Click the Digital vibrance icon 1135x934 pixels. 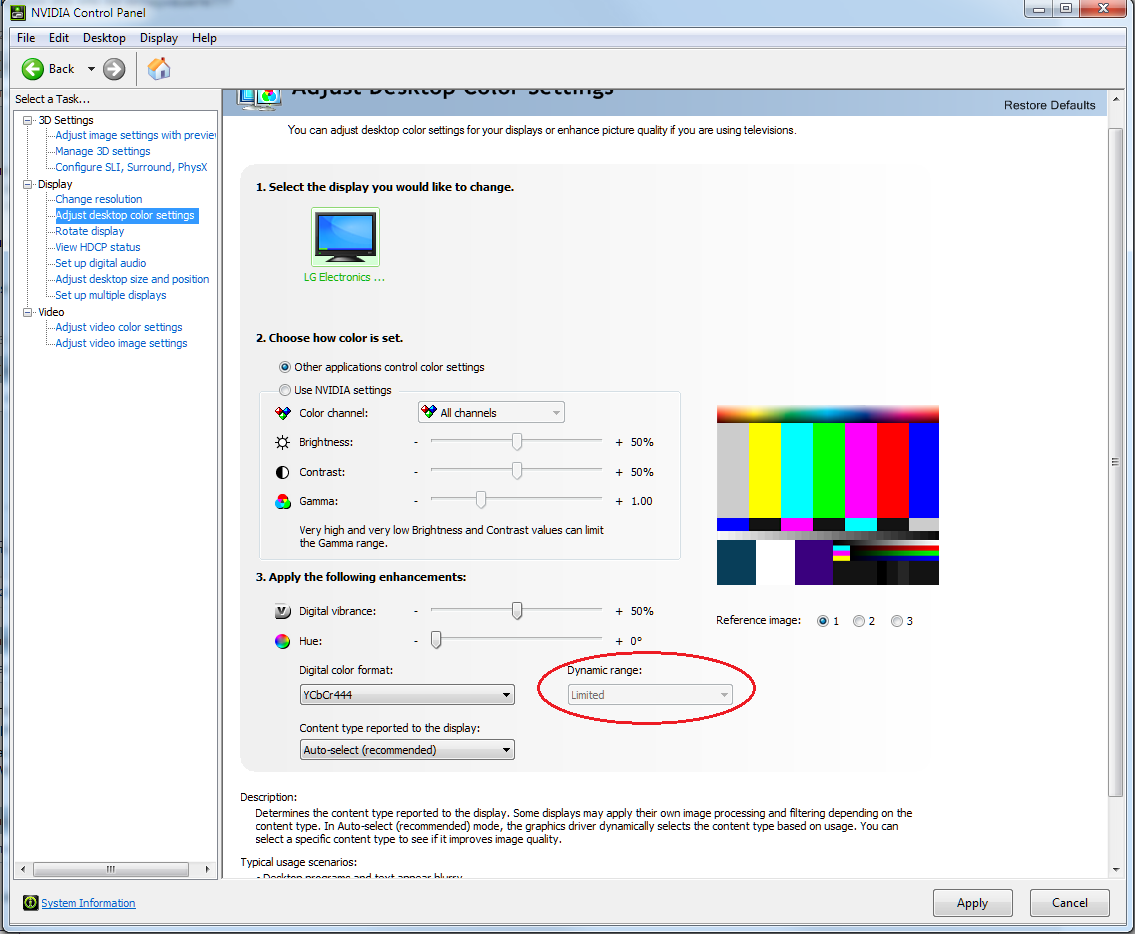click(x=283, y=611)
